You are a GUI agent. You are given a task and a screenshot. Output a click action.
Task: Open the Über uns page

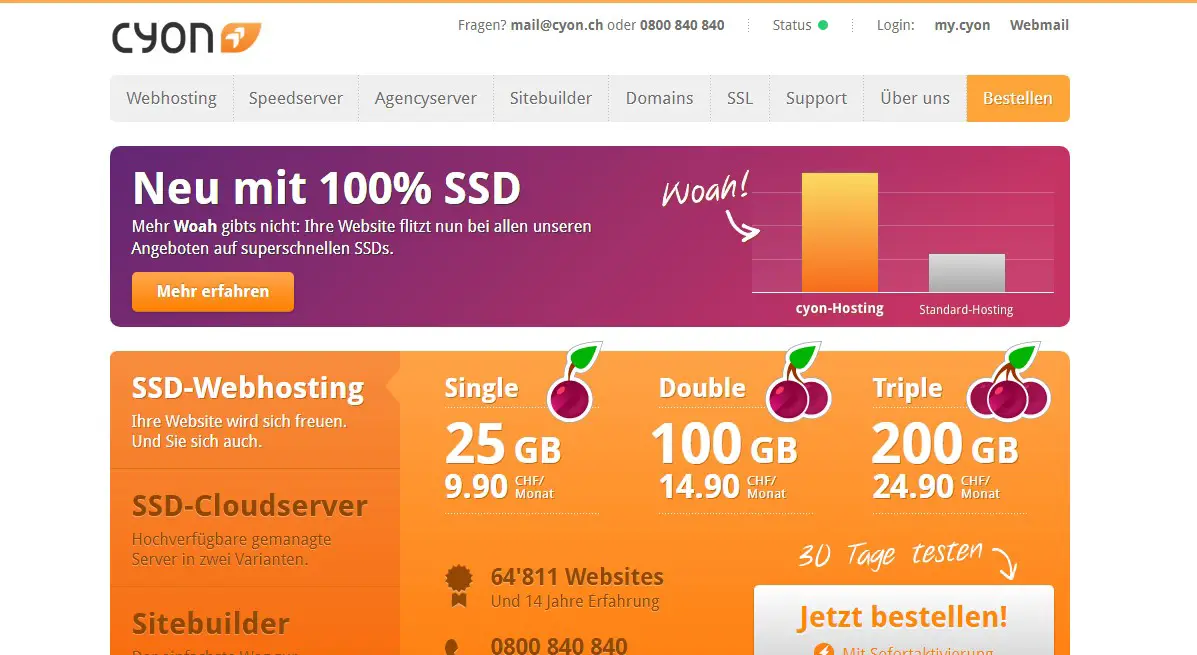pyautogui.click(x=915, y=98)
